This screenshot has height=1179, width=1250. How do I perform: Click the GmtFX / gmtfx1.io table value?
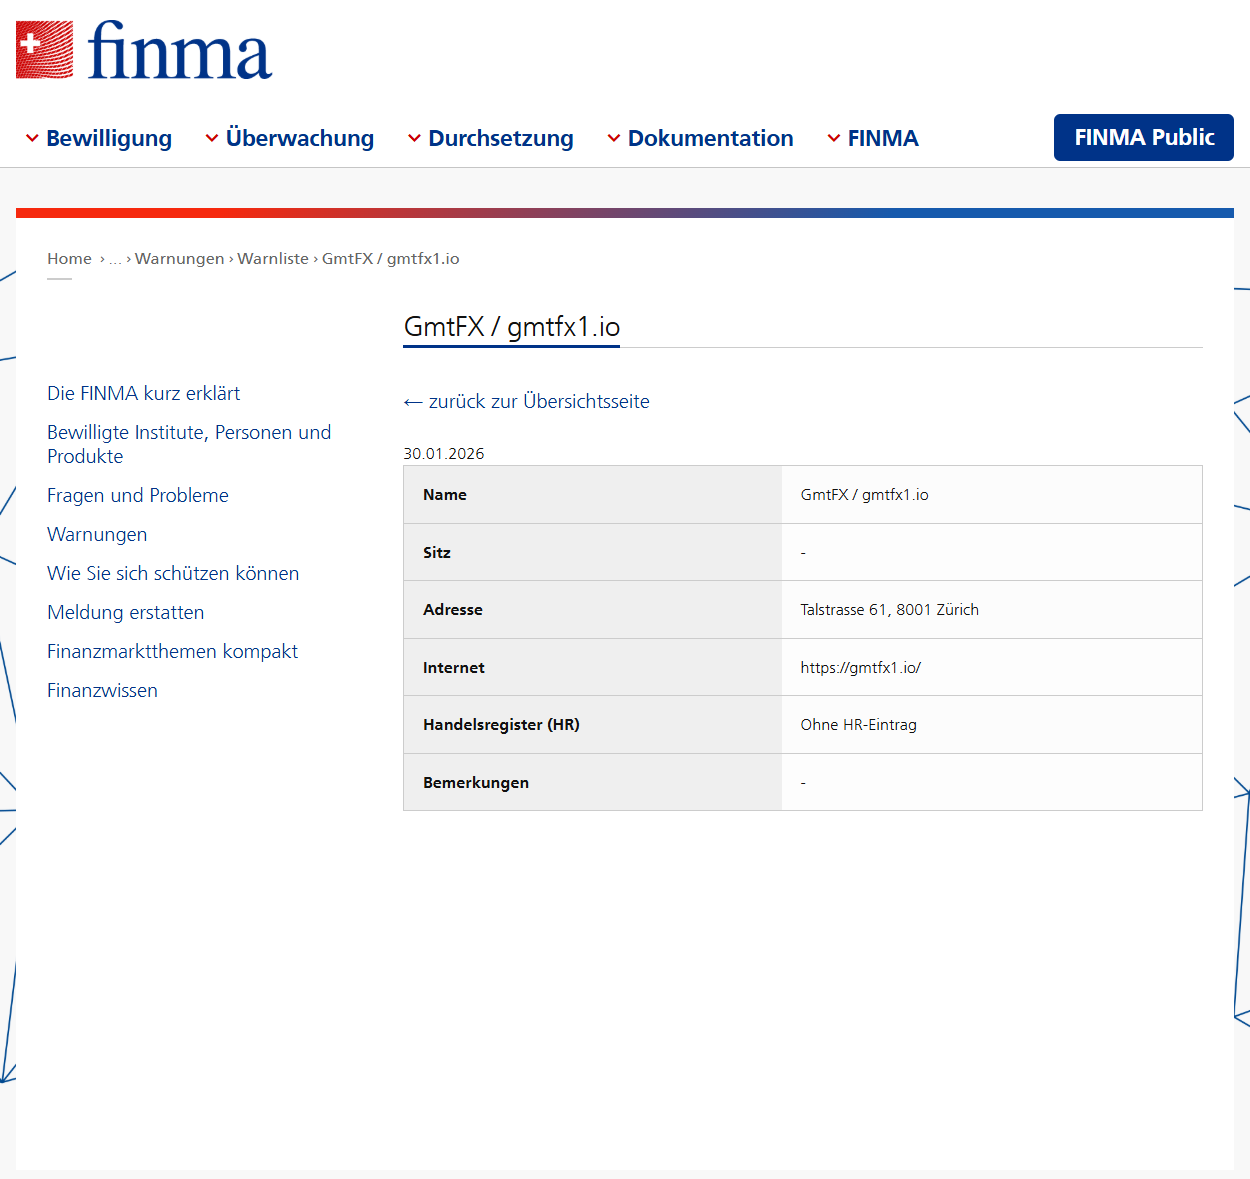click(x=864, y=494)
